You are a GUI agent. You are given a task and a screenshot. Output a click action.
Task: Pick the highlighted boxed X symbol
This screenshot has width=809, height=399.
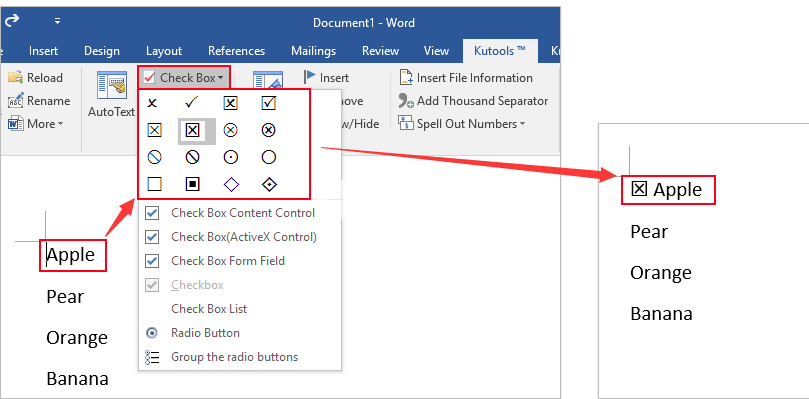tap(192, 131)
